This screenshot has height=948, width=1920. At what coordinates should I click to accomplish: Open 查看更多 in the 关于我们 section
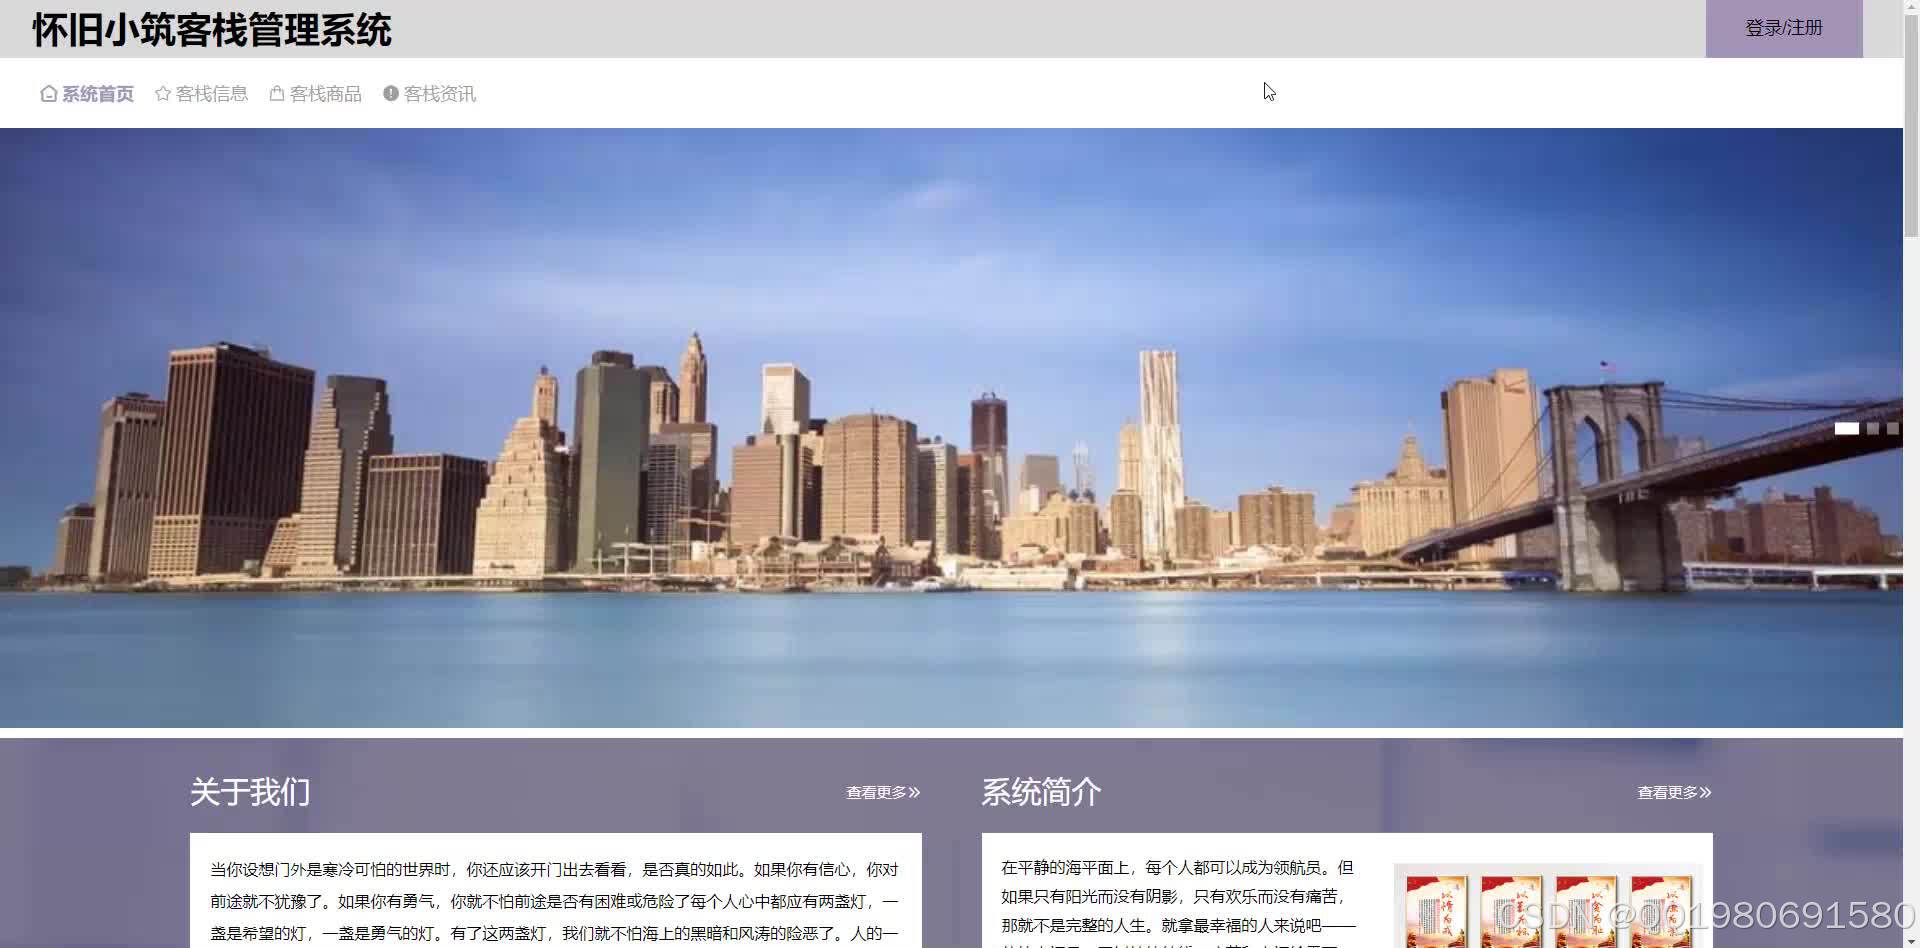click(x=880, y=791)
